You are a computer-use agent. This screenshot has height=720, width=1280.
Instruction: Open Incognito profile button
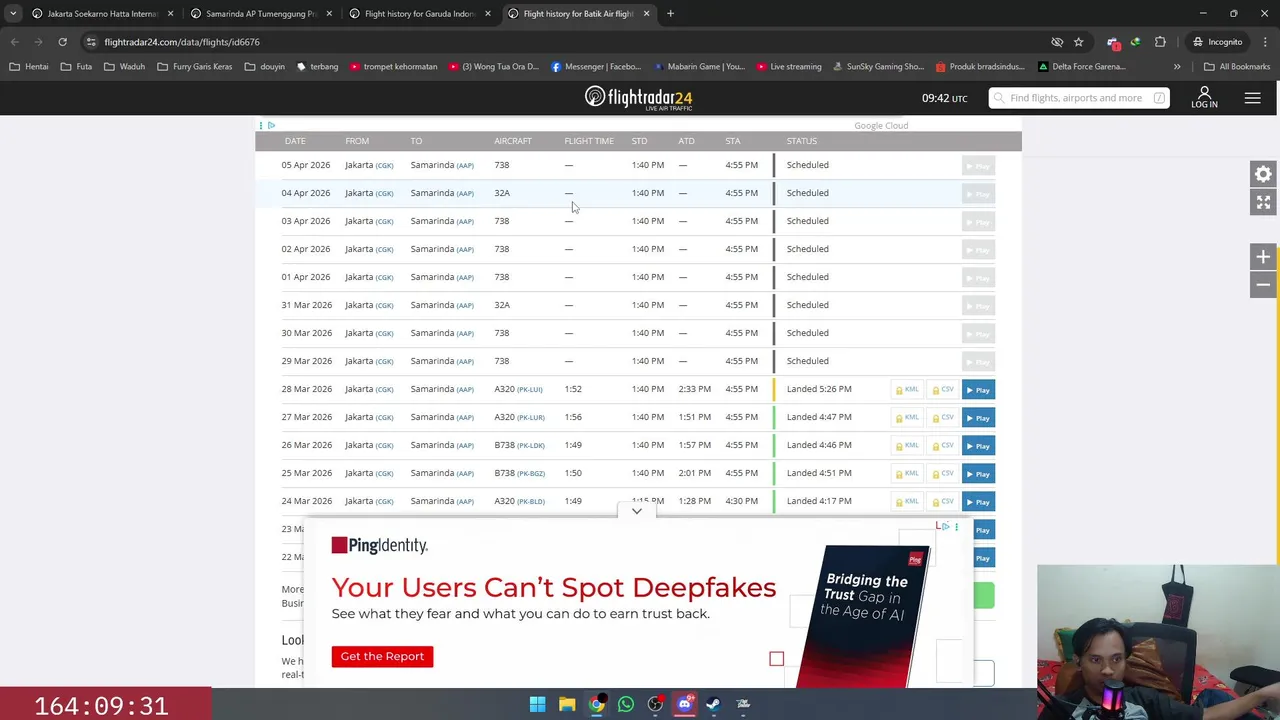[1217, 42]
